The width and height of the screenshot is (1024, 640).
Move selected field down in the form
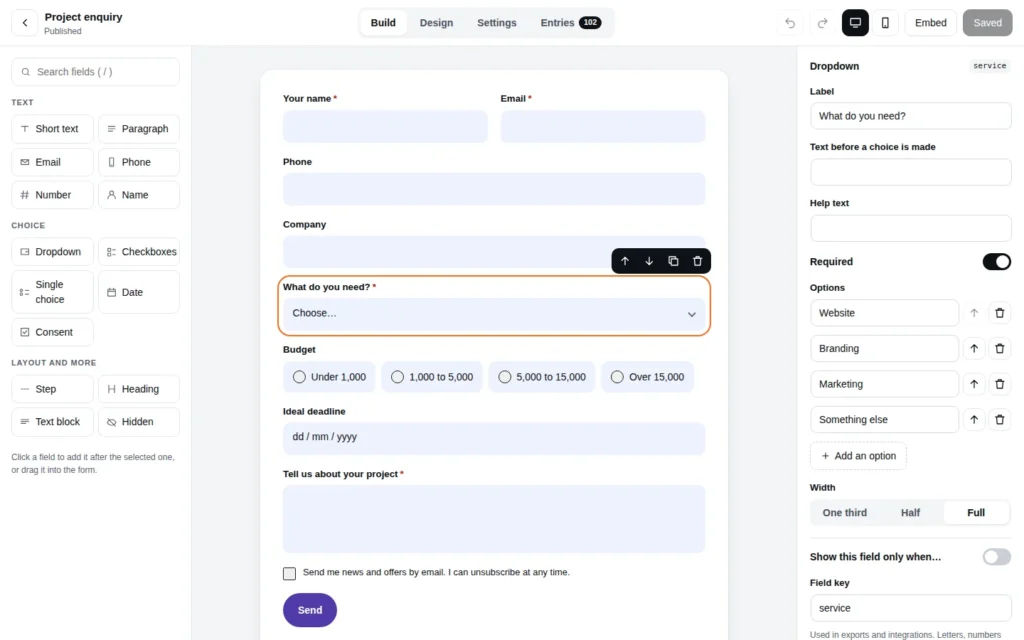click(649, 261)
